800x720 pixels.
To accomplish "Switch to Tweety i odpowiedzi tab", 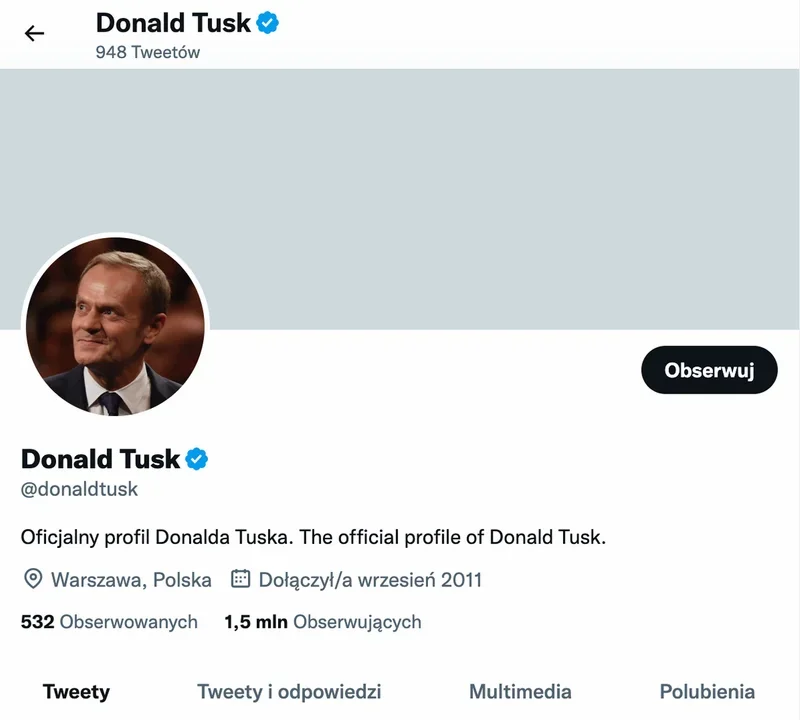I will 289,692.
